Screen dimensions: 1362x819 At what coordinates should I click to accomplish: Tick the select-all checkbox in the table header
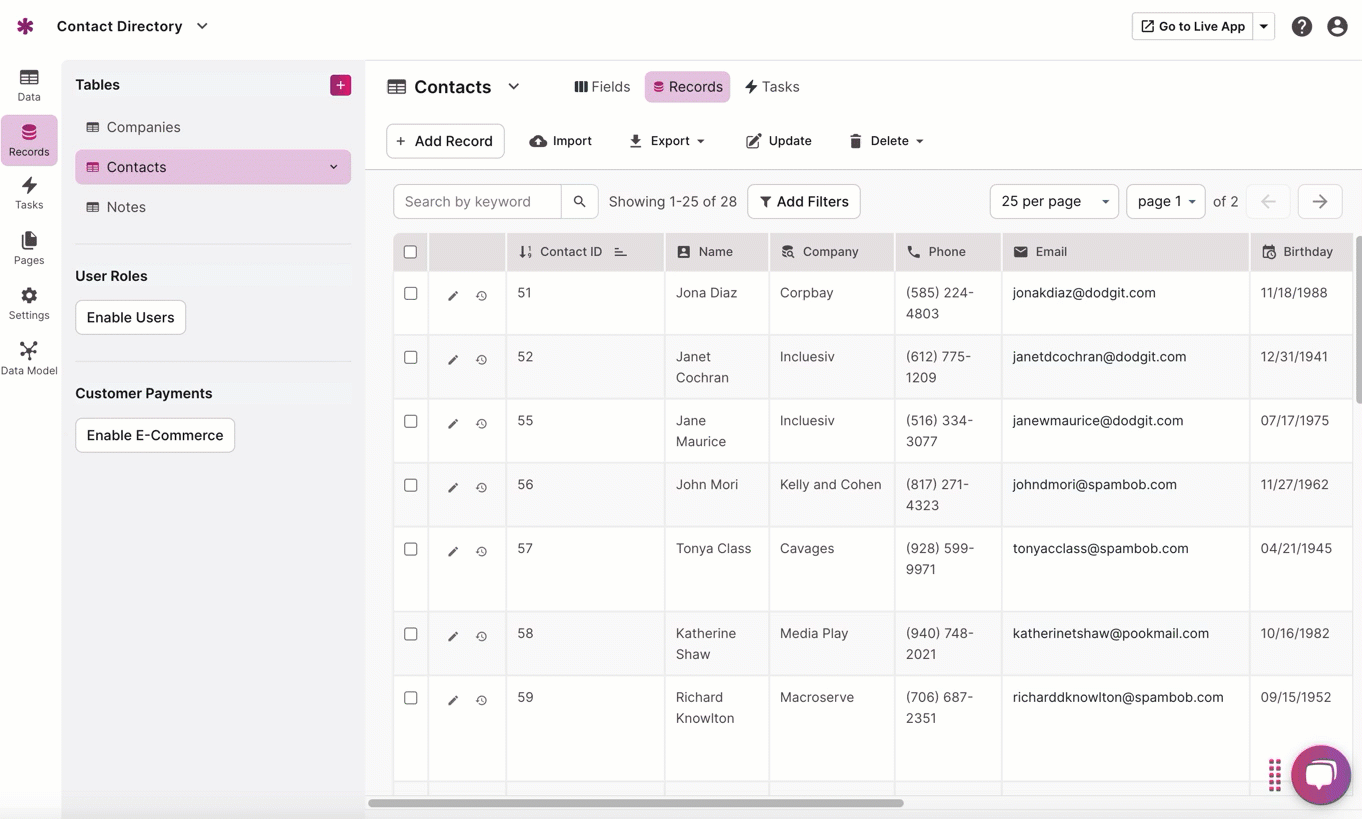point(410,252)
